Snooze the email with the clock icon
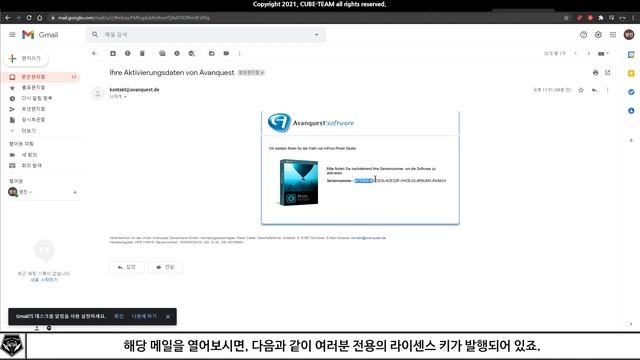 [177, 53]
